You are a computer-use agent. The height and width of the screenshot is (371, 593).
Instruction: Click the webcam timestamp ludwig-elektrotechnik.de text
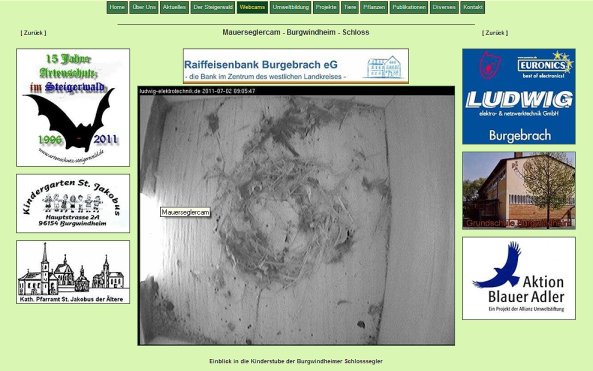click(197, 91)
